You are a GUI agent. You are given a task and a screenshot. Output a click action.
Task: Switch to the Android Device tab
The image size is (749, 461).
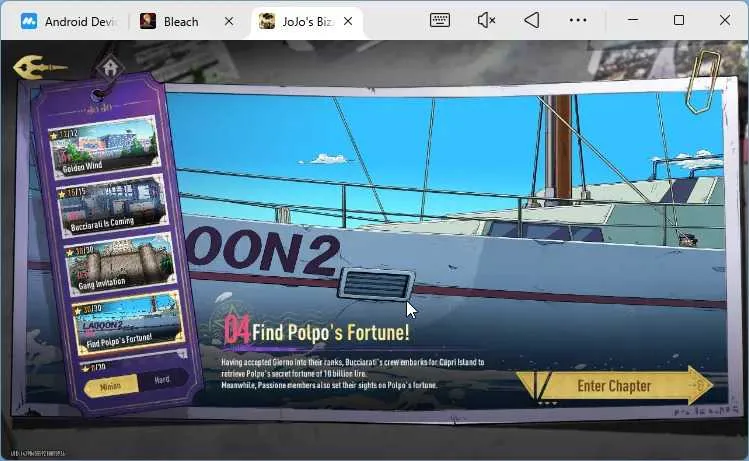pos(68,21)
